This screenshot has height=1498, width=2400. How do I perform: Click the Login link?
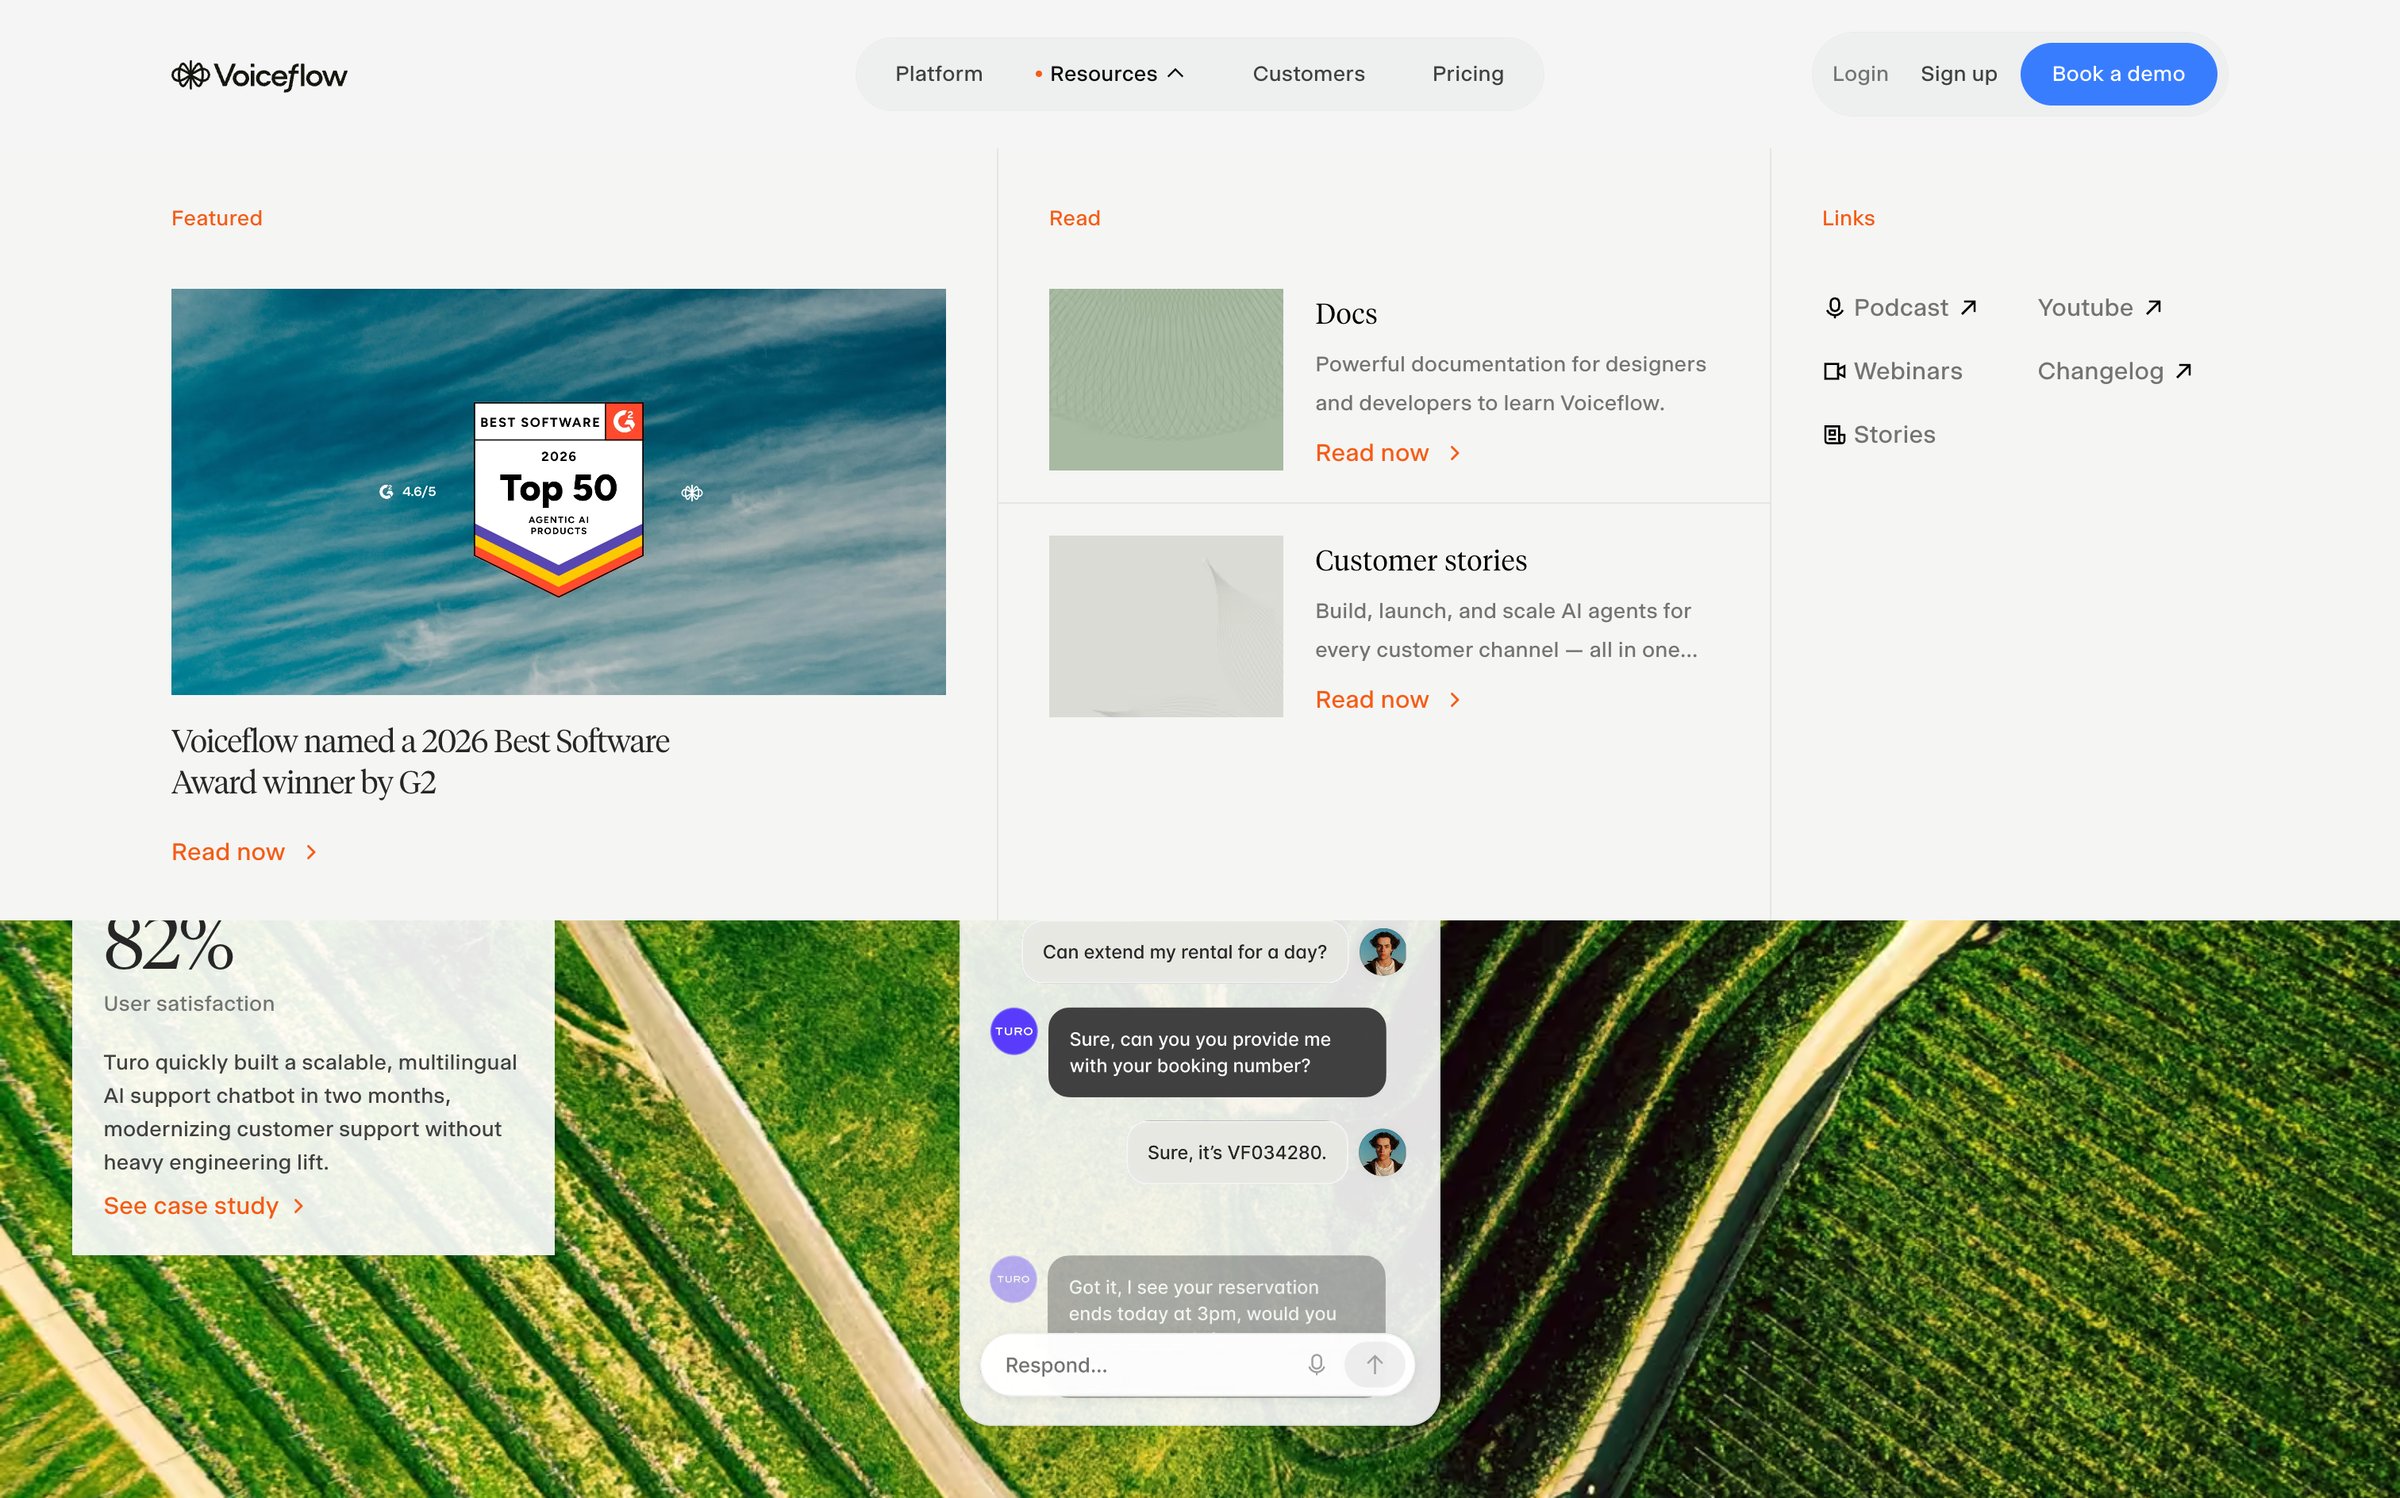coord(1859,74)
